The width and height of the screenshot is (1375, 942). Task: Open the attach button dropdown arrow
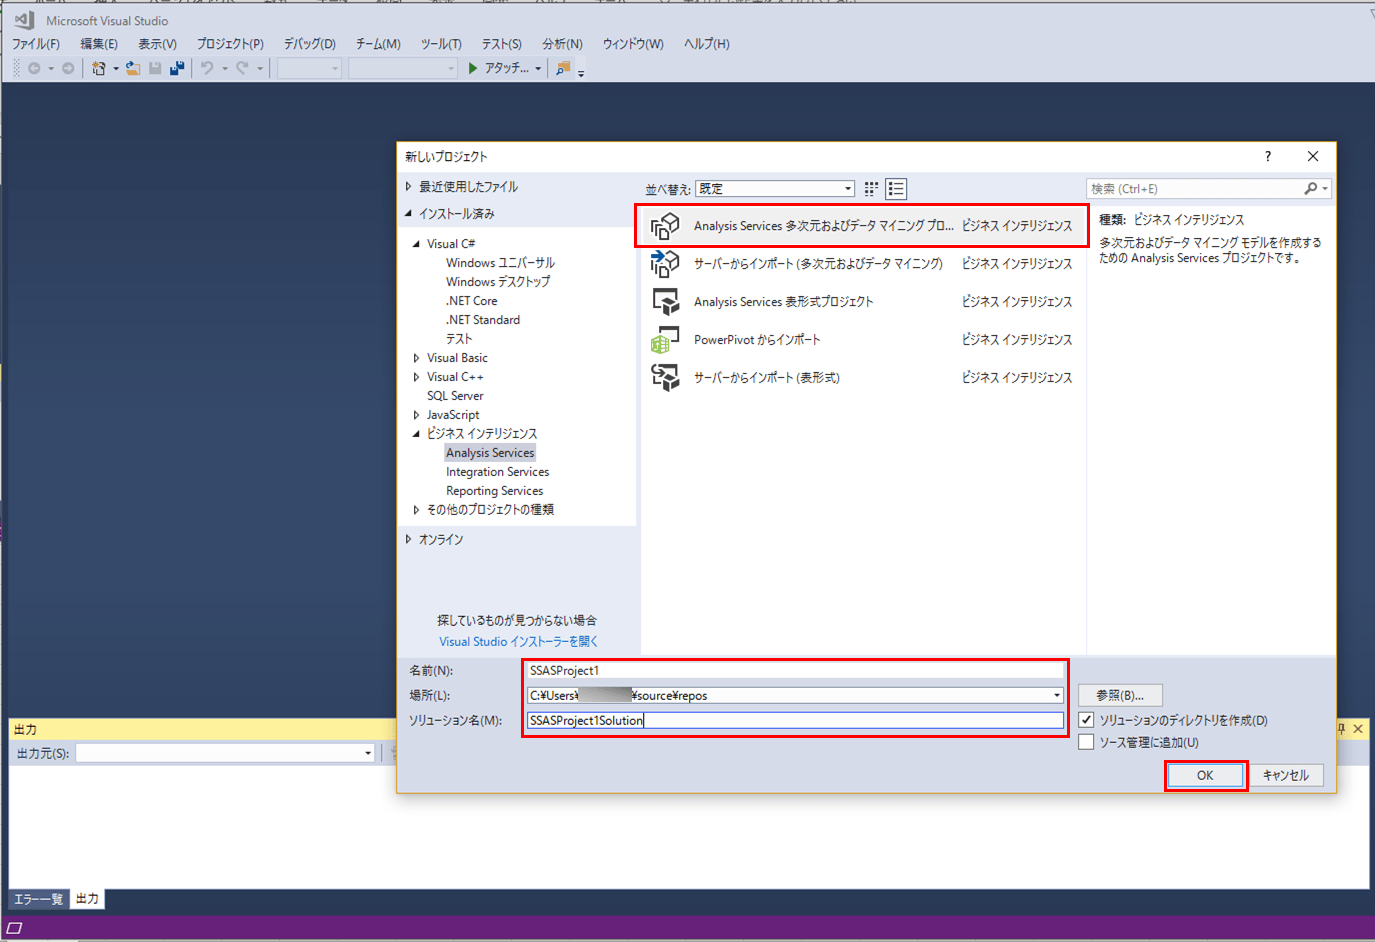(x=538, y=69)
